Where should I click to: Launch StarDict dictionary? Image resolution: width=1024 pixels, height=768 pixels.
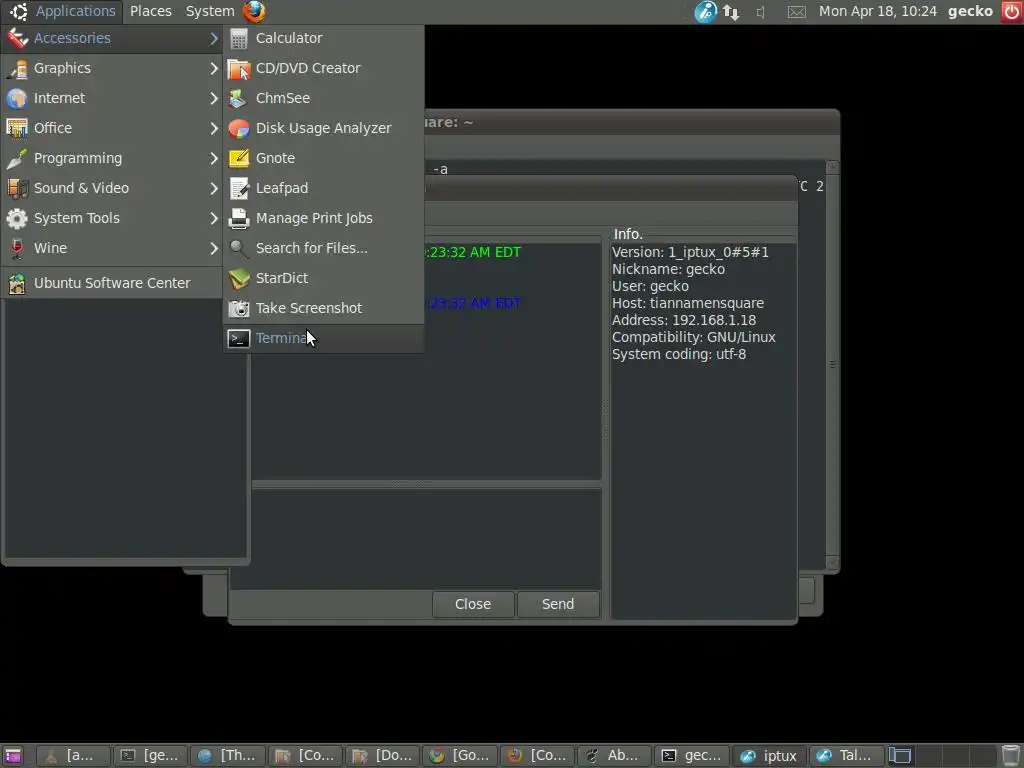tap(323, 278)
